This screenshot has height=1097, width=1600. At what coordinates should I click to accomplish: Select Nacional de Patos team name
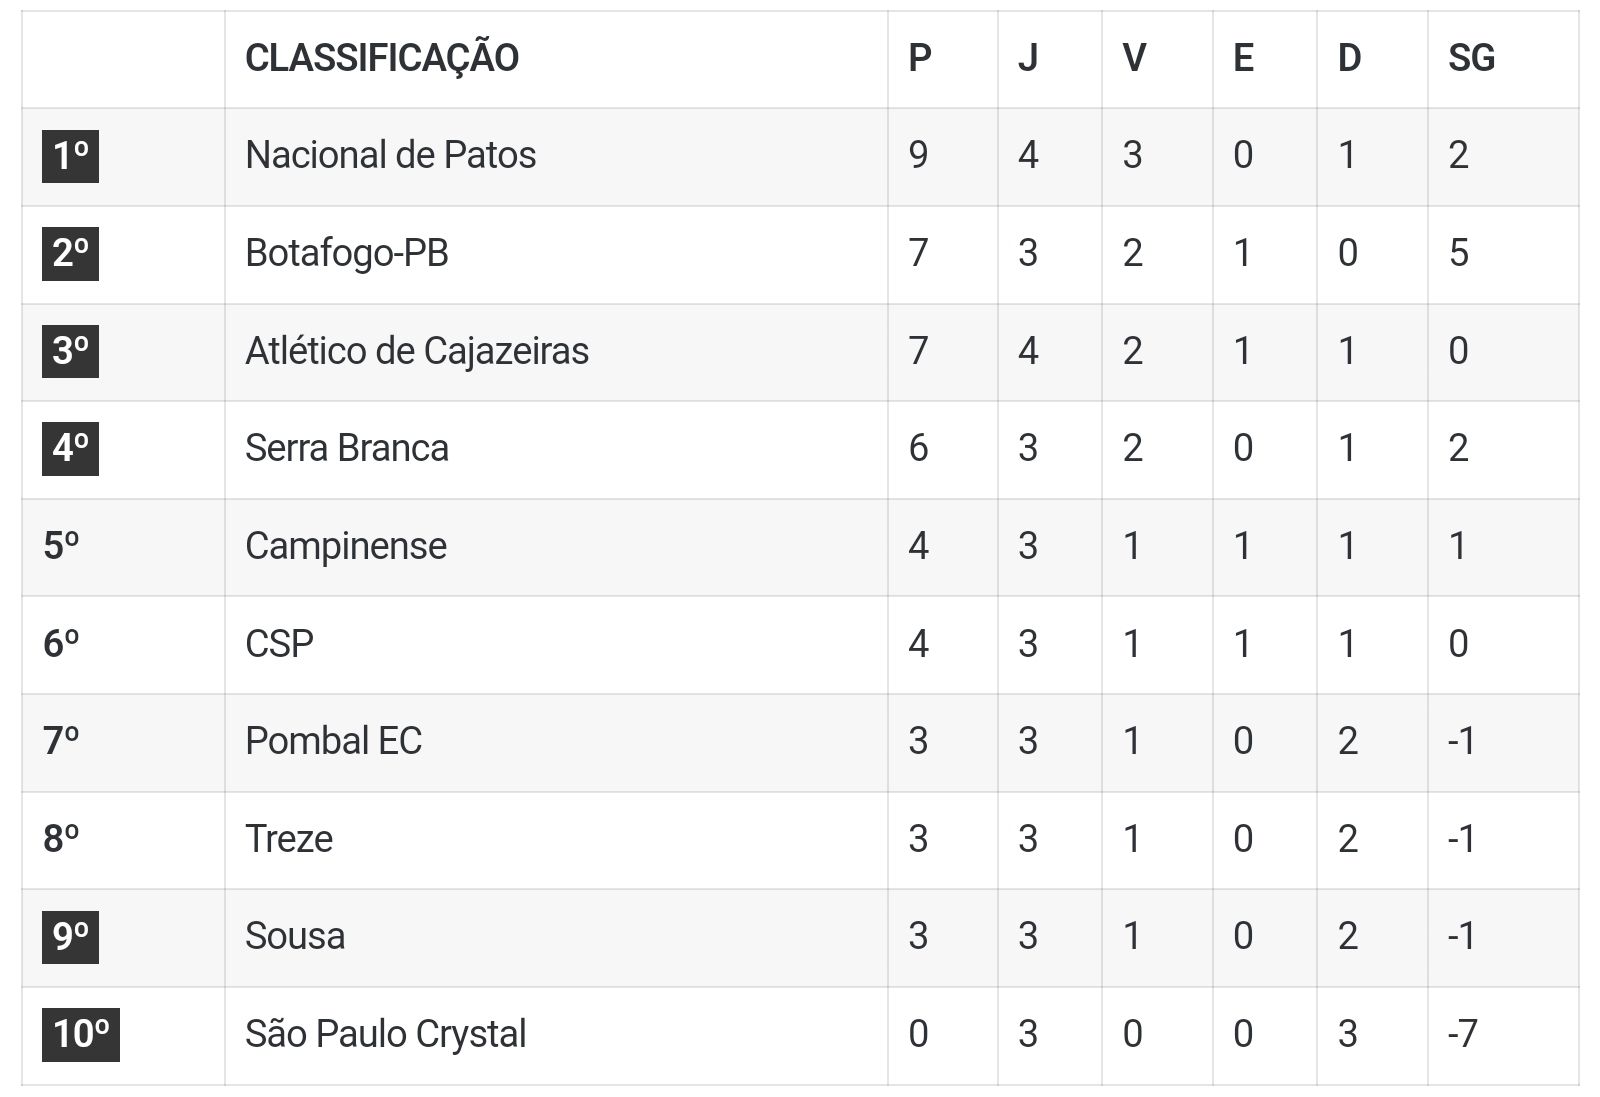[x=391, y=155]
